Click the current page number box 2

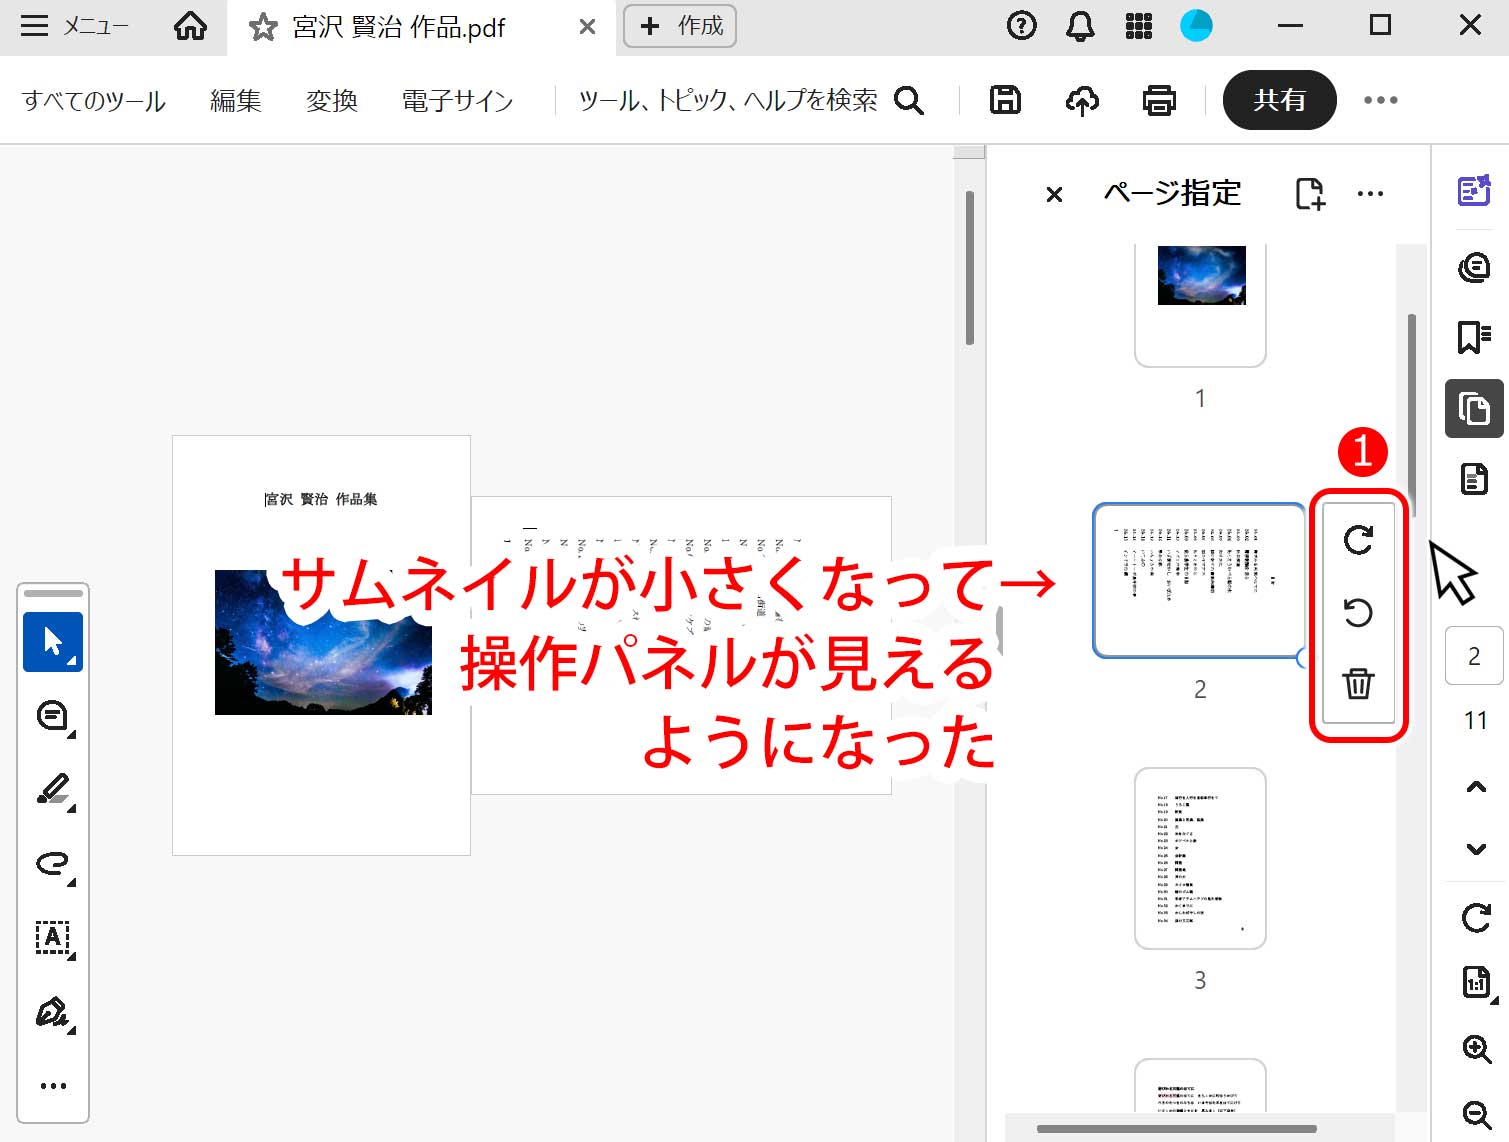[1474, 656]
